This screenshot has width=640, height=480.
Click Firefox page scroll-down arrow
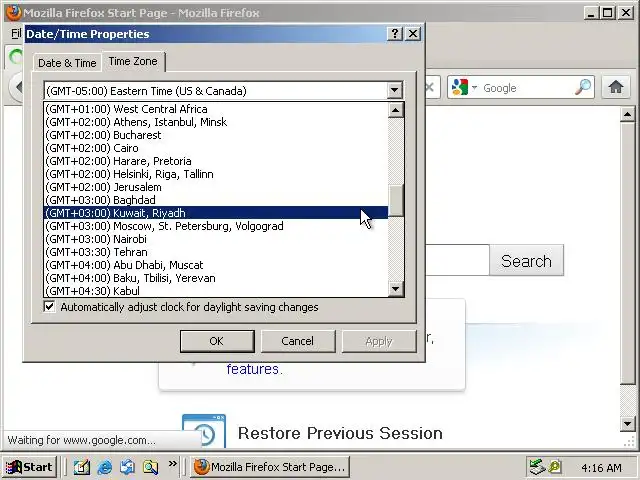(x=627, y=424)
